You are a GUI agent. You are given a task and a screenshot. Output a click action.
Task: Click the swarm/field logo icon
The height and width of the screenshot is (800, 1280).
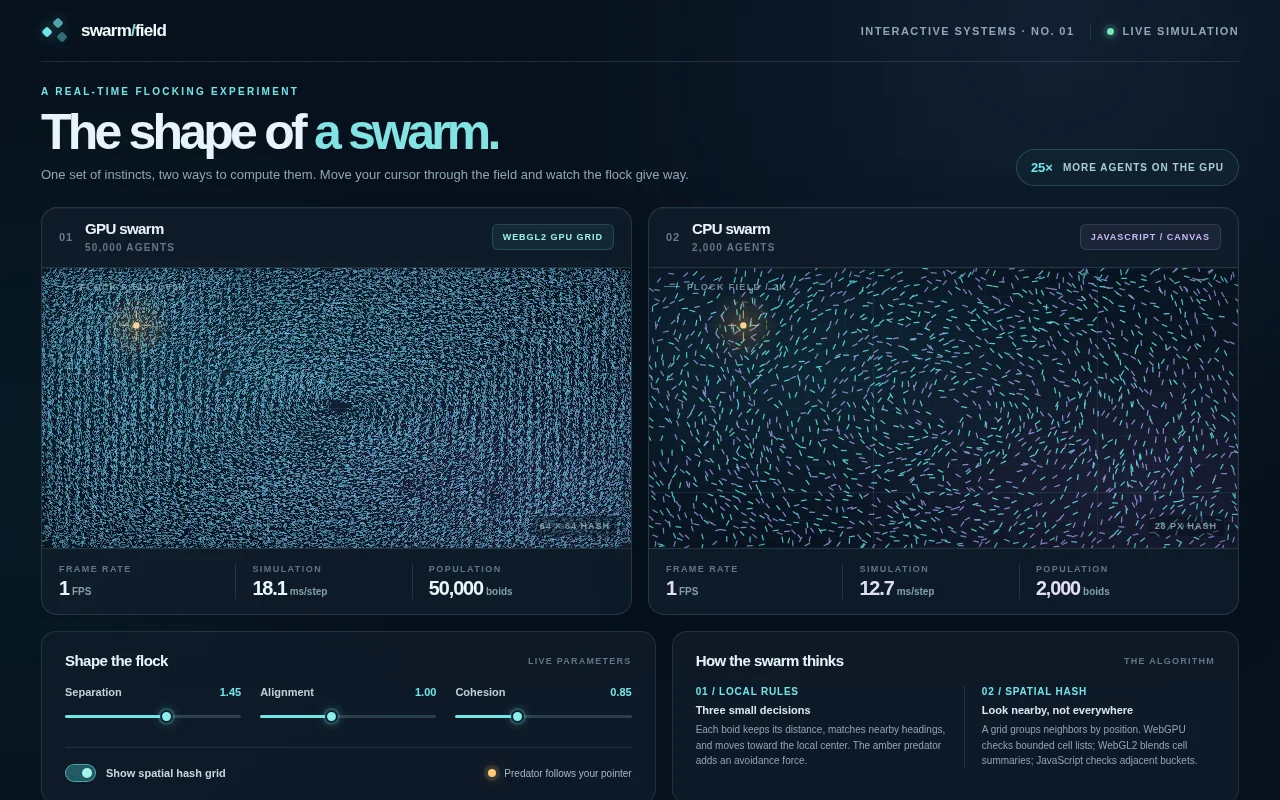pos(54,30)
